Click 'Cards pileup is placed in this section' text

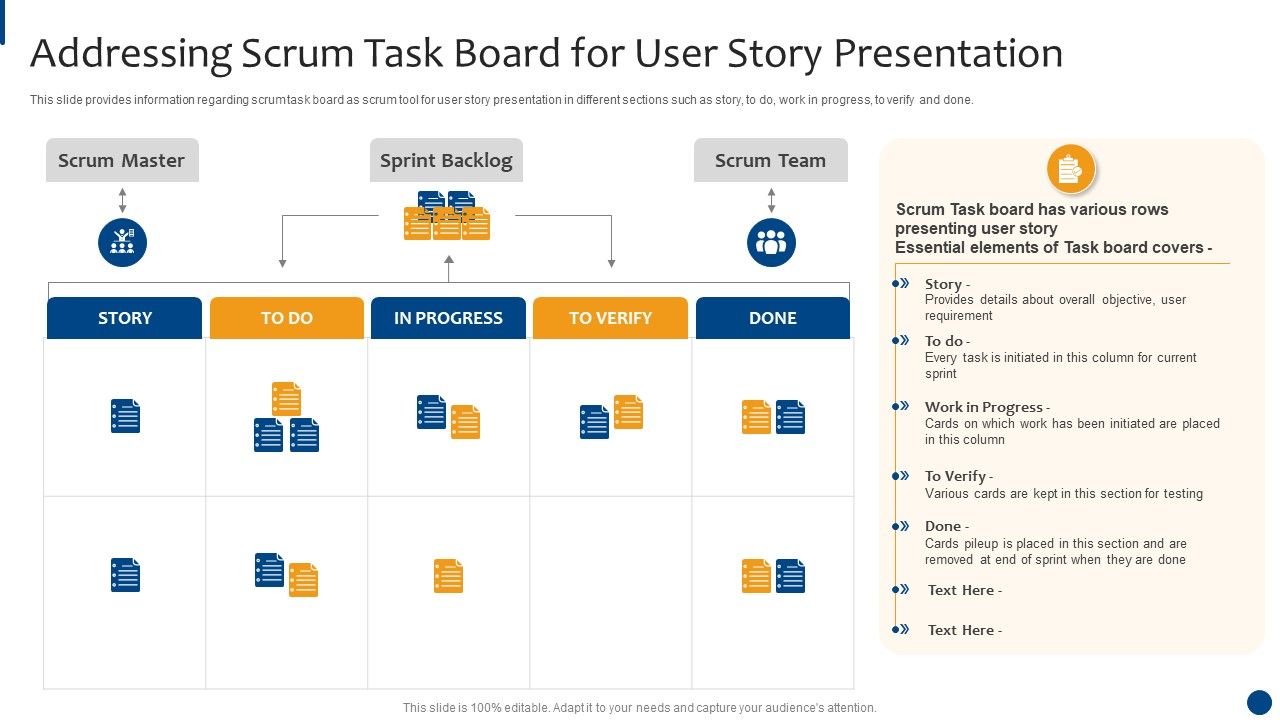(1056, 552)
